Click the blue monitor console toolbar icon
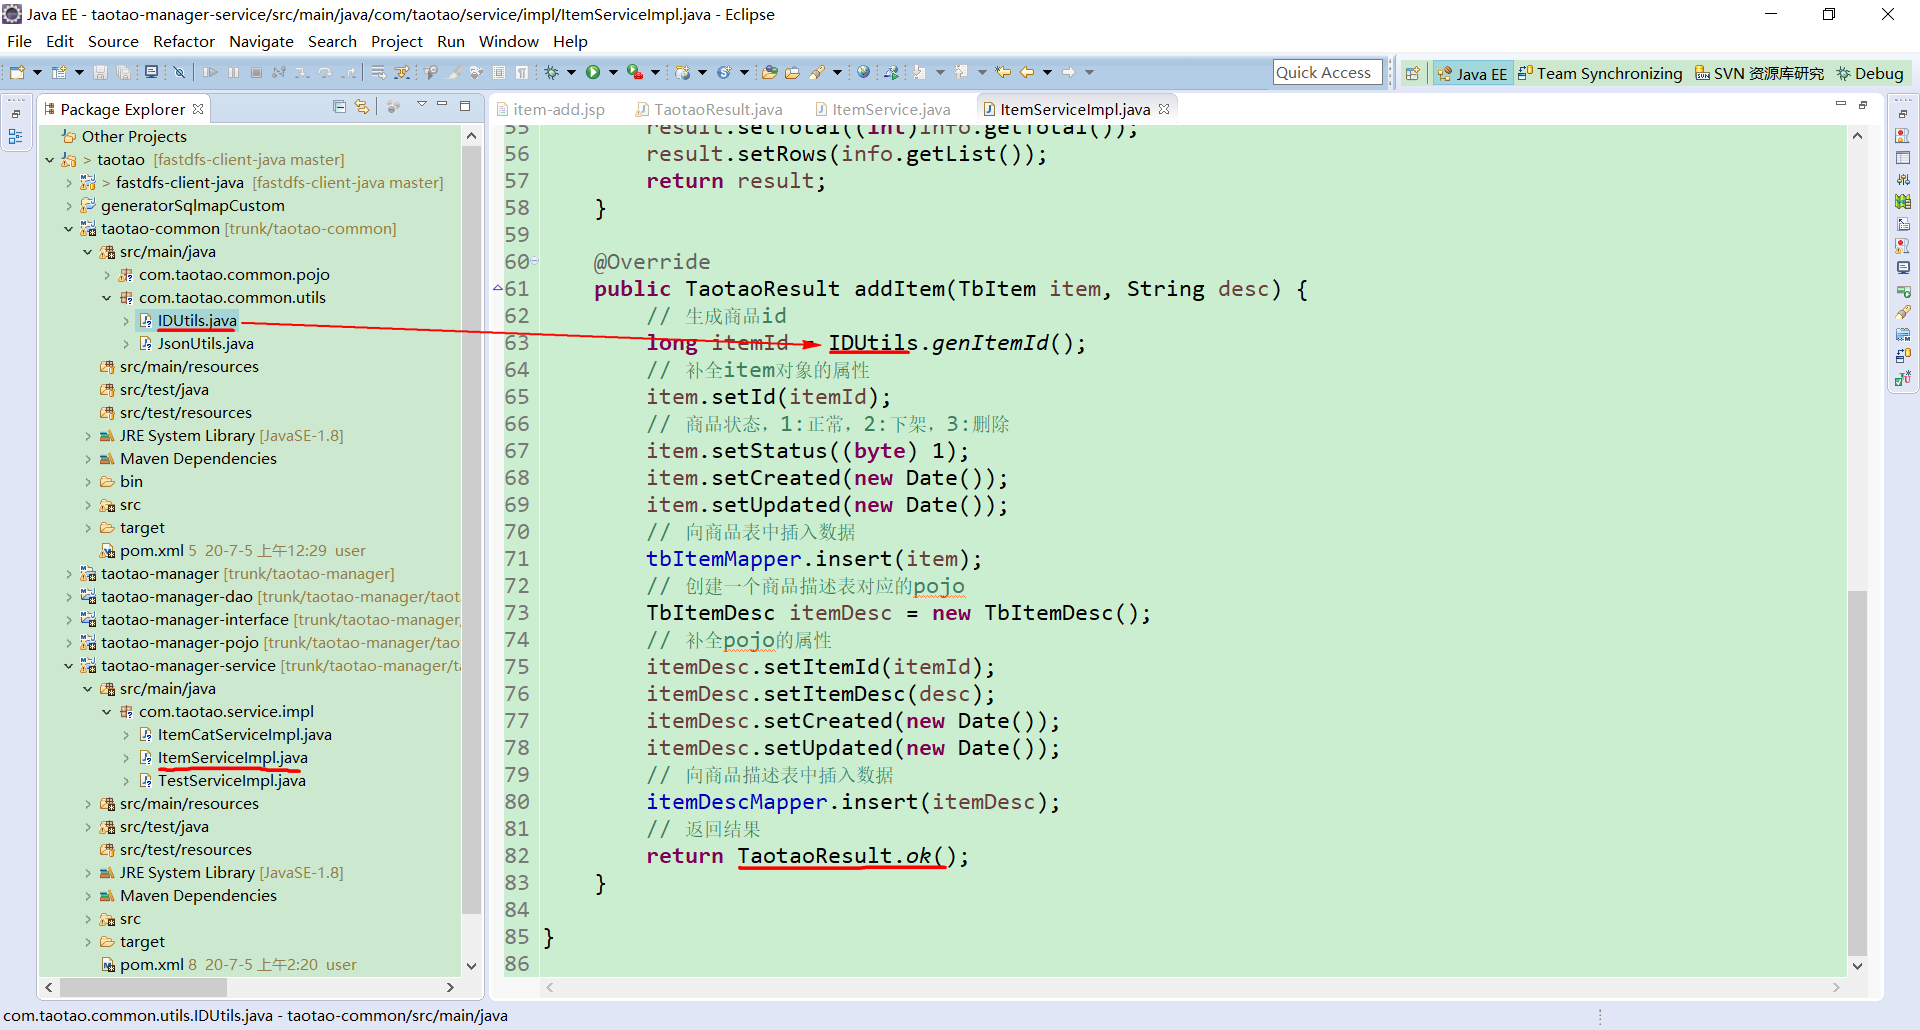 pyautogui.click(x=151, y=72)
